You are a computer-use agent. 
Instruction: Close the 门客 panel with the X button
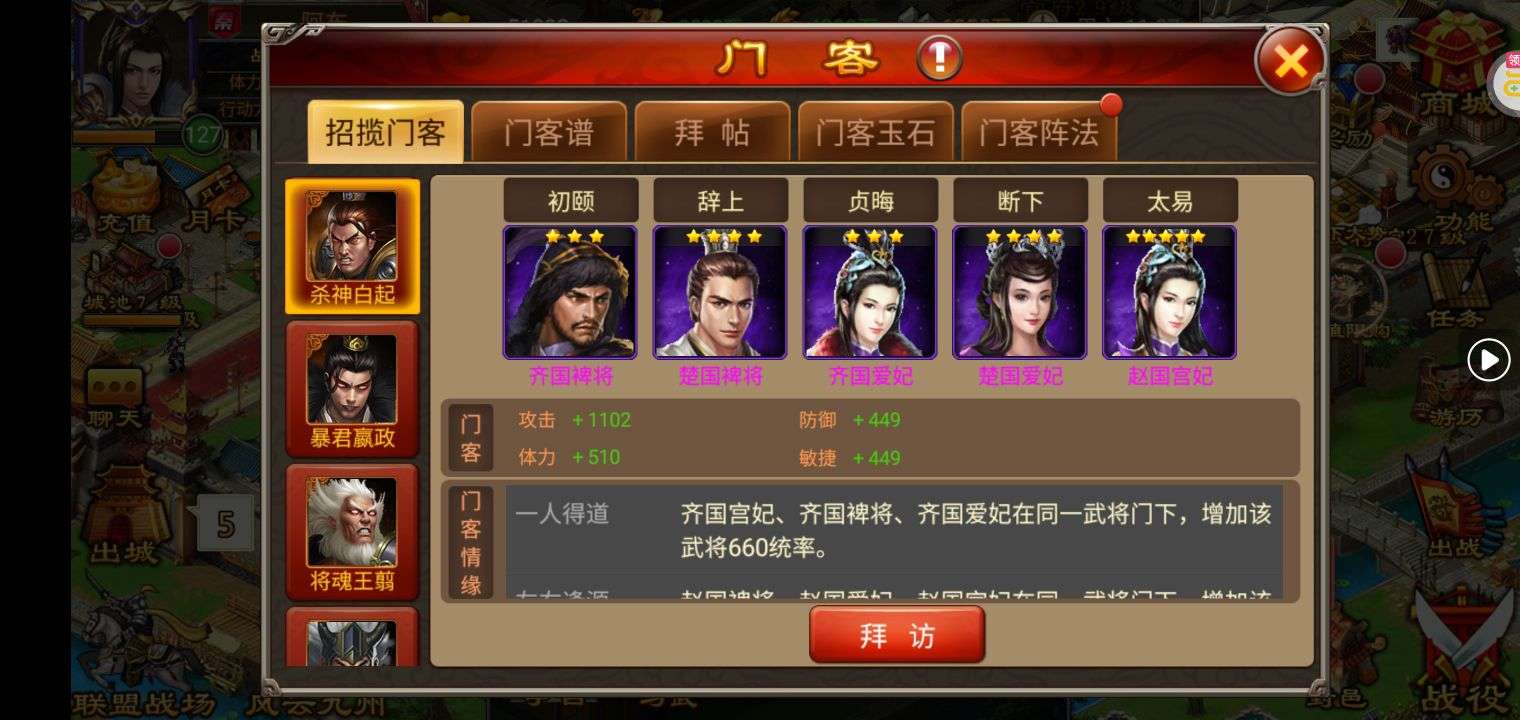click(1290, 61)
